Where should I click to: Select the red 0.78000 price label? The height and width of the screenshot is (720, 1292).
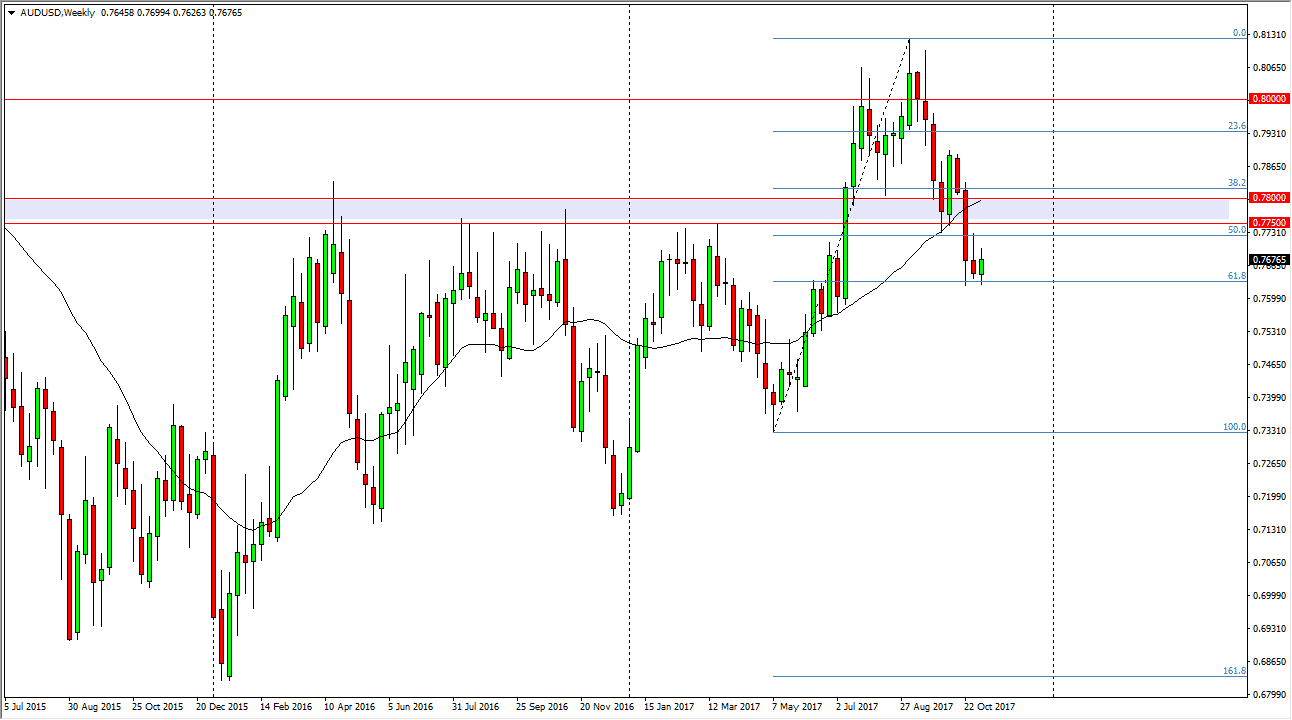tap(1268, 198)
